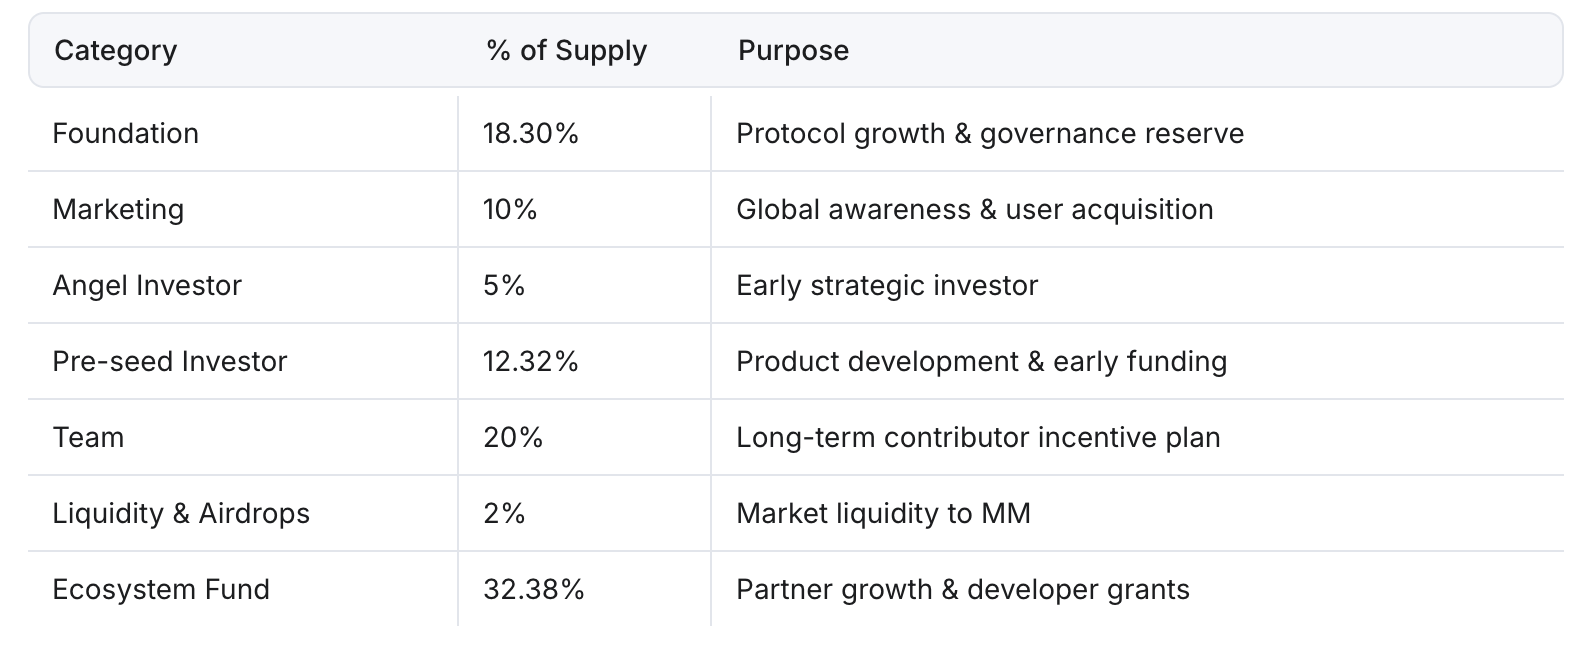The height and width of the screenshot is (654, 1584).
Task: Click the 'Protocol growth & governance reserve' text
Action: click(990, 133)
